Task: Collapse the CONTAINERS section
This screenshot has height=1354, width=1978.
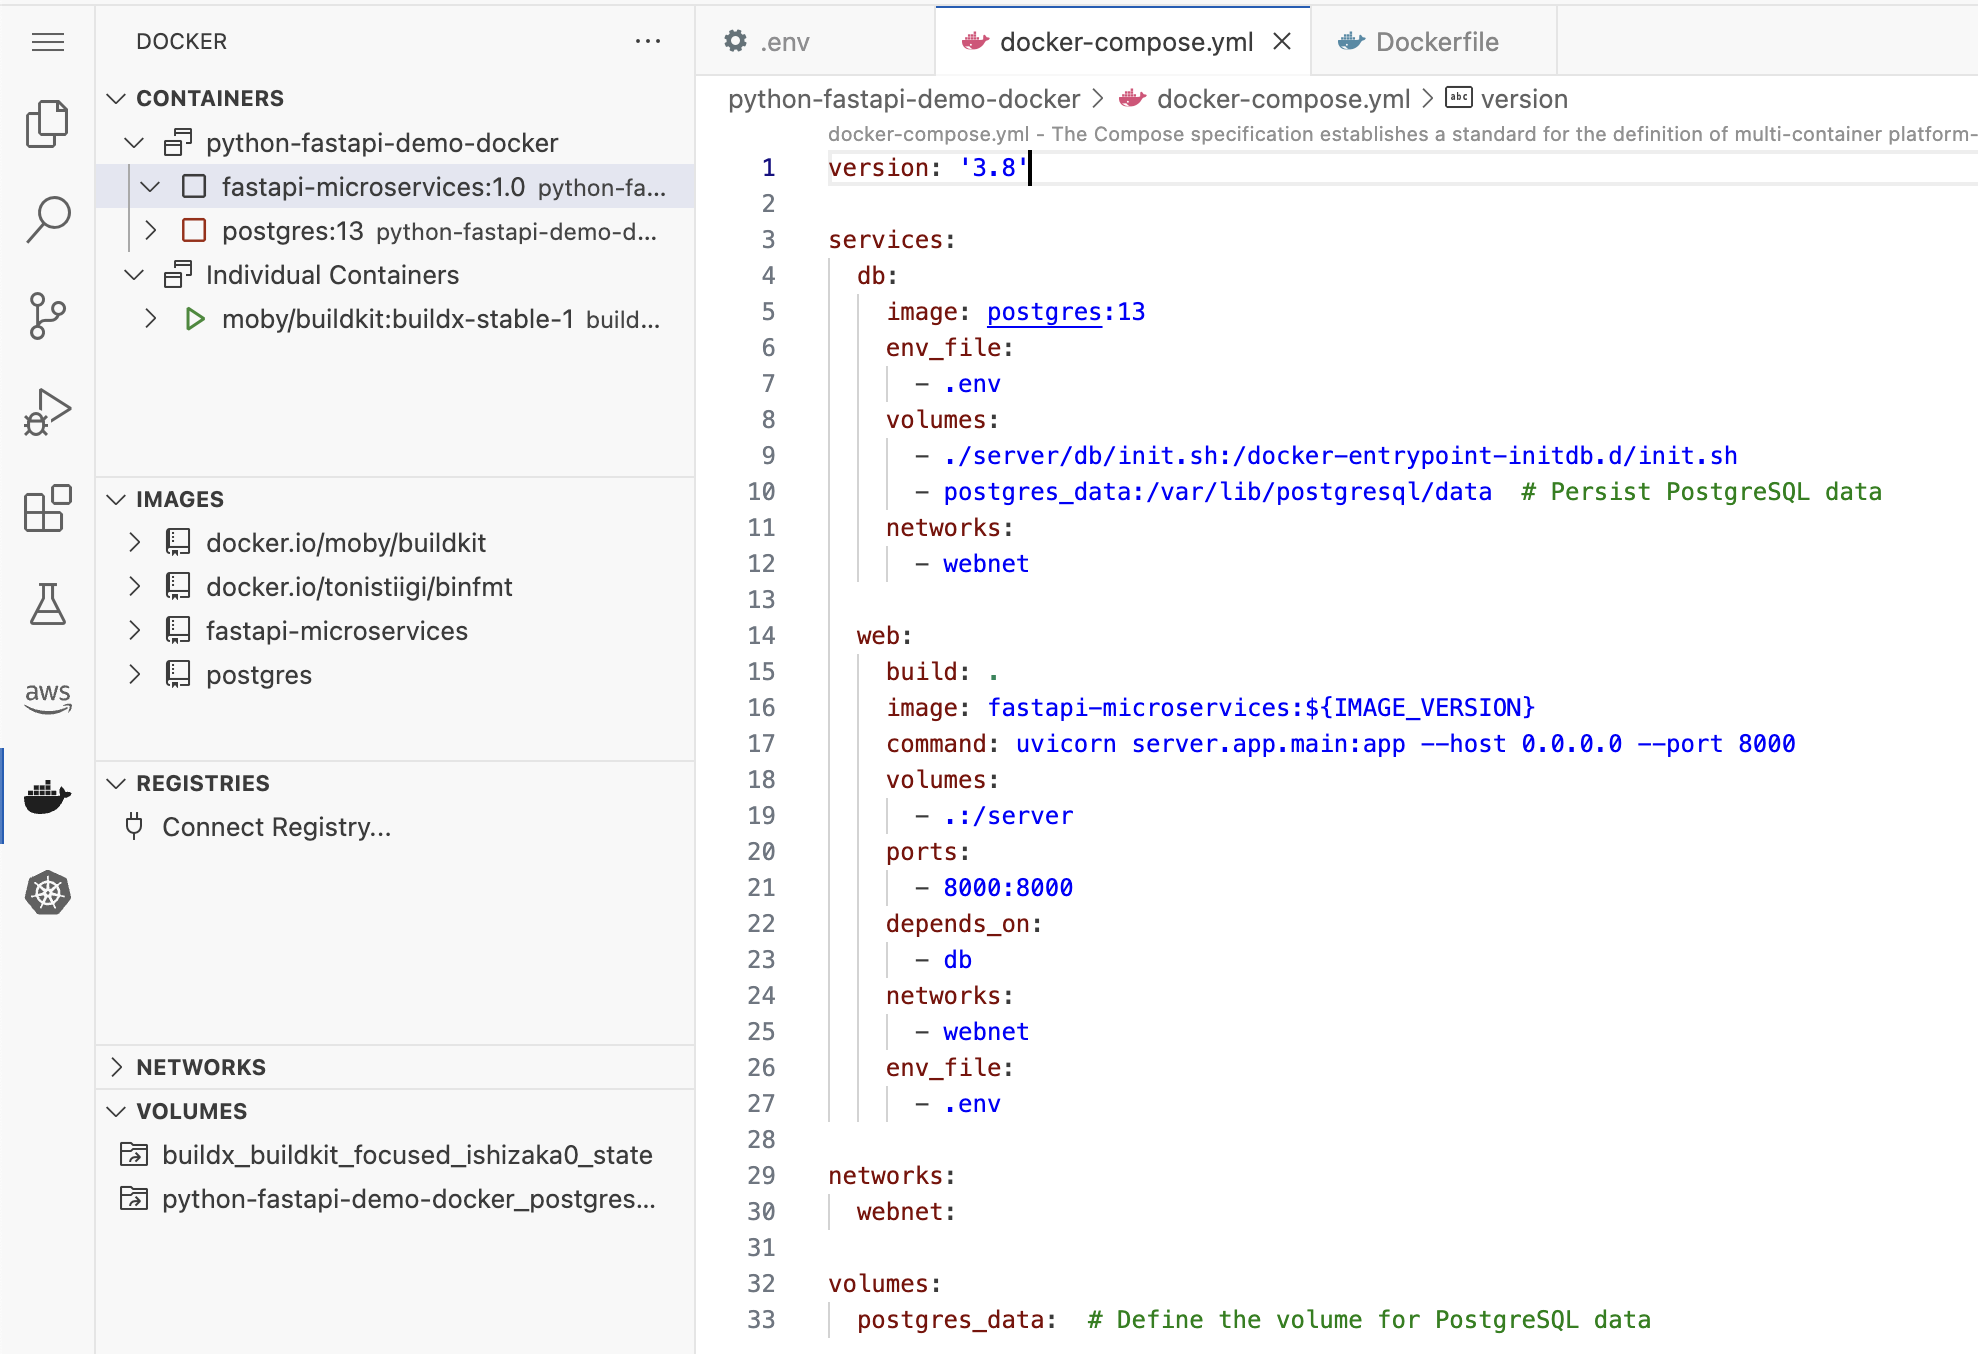Action: coord(116,98)
